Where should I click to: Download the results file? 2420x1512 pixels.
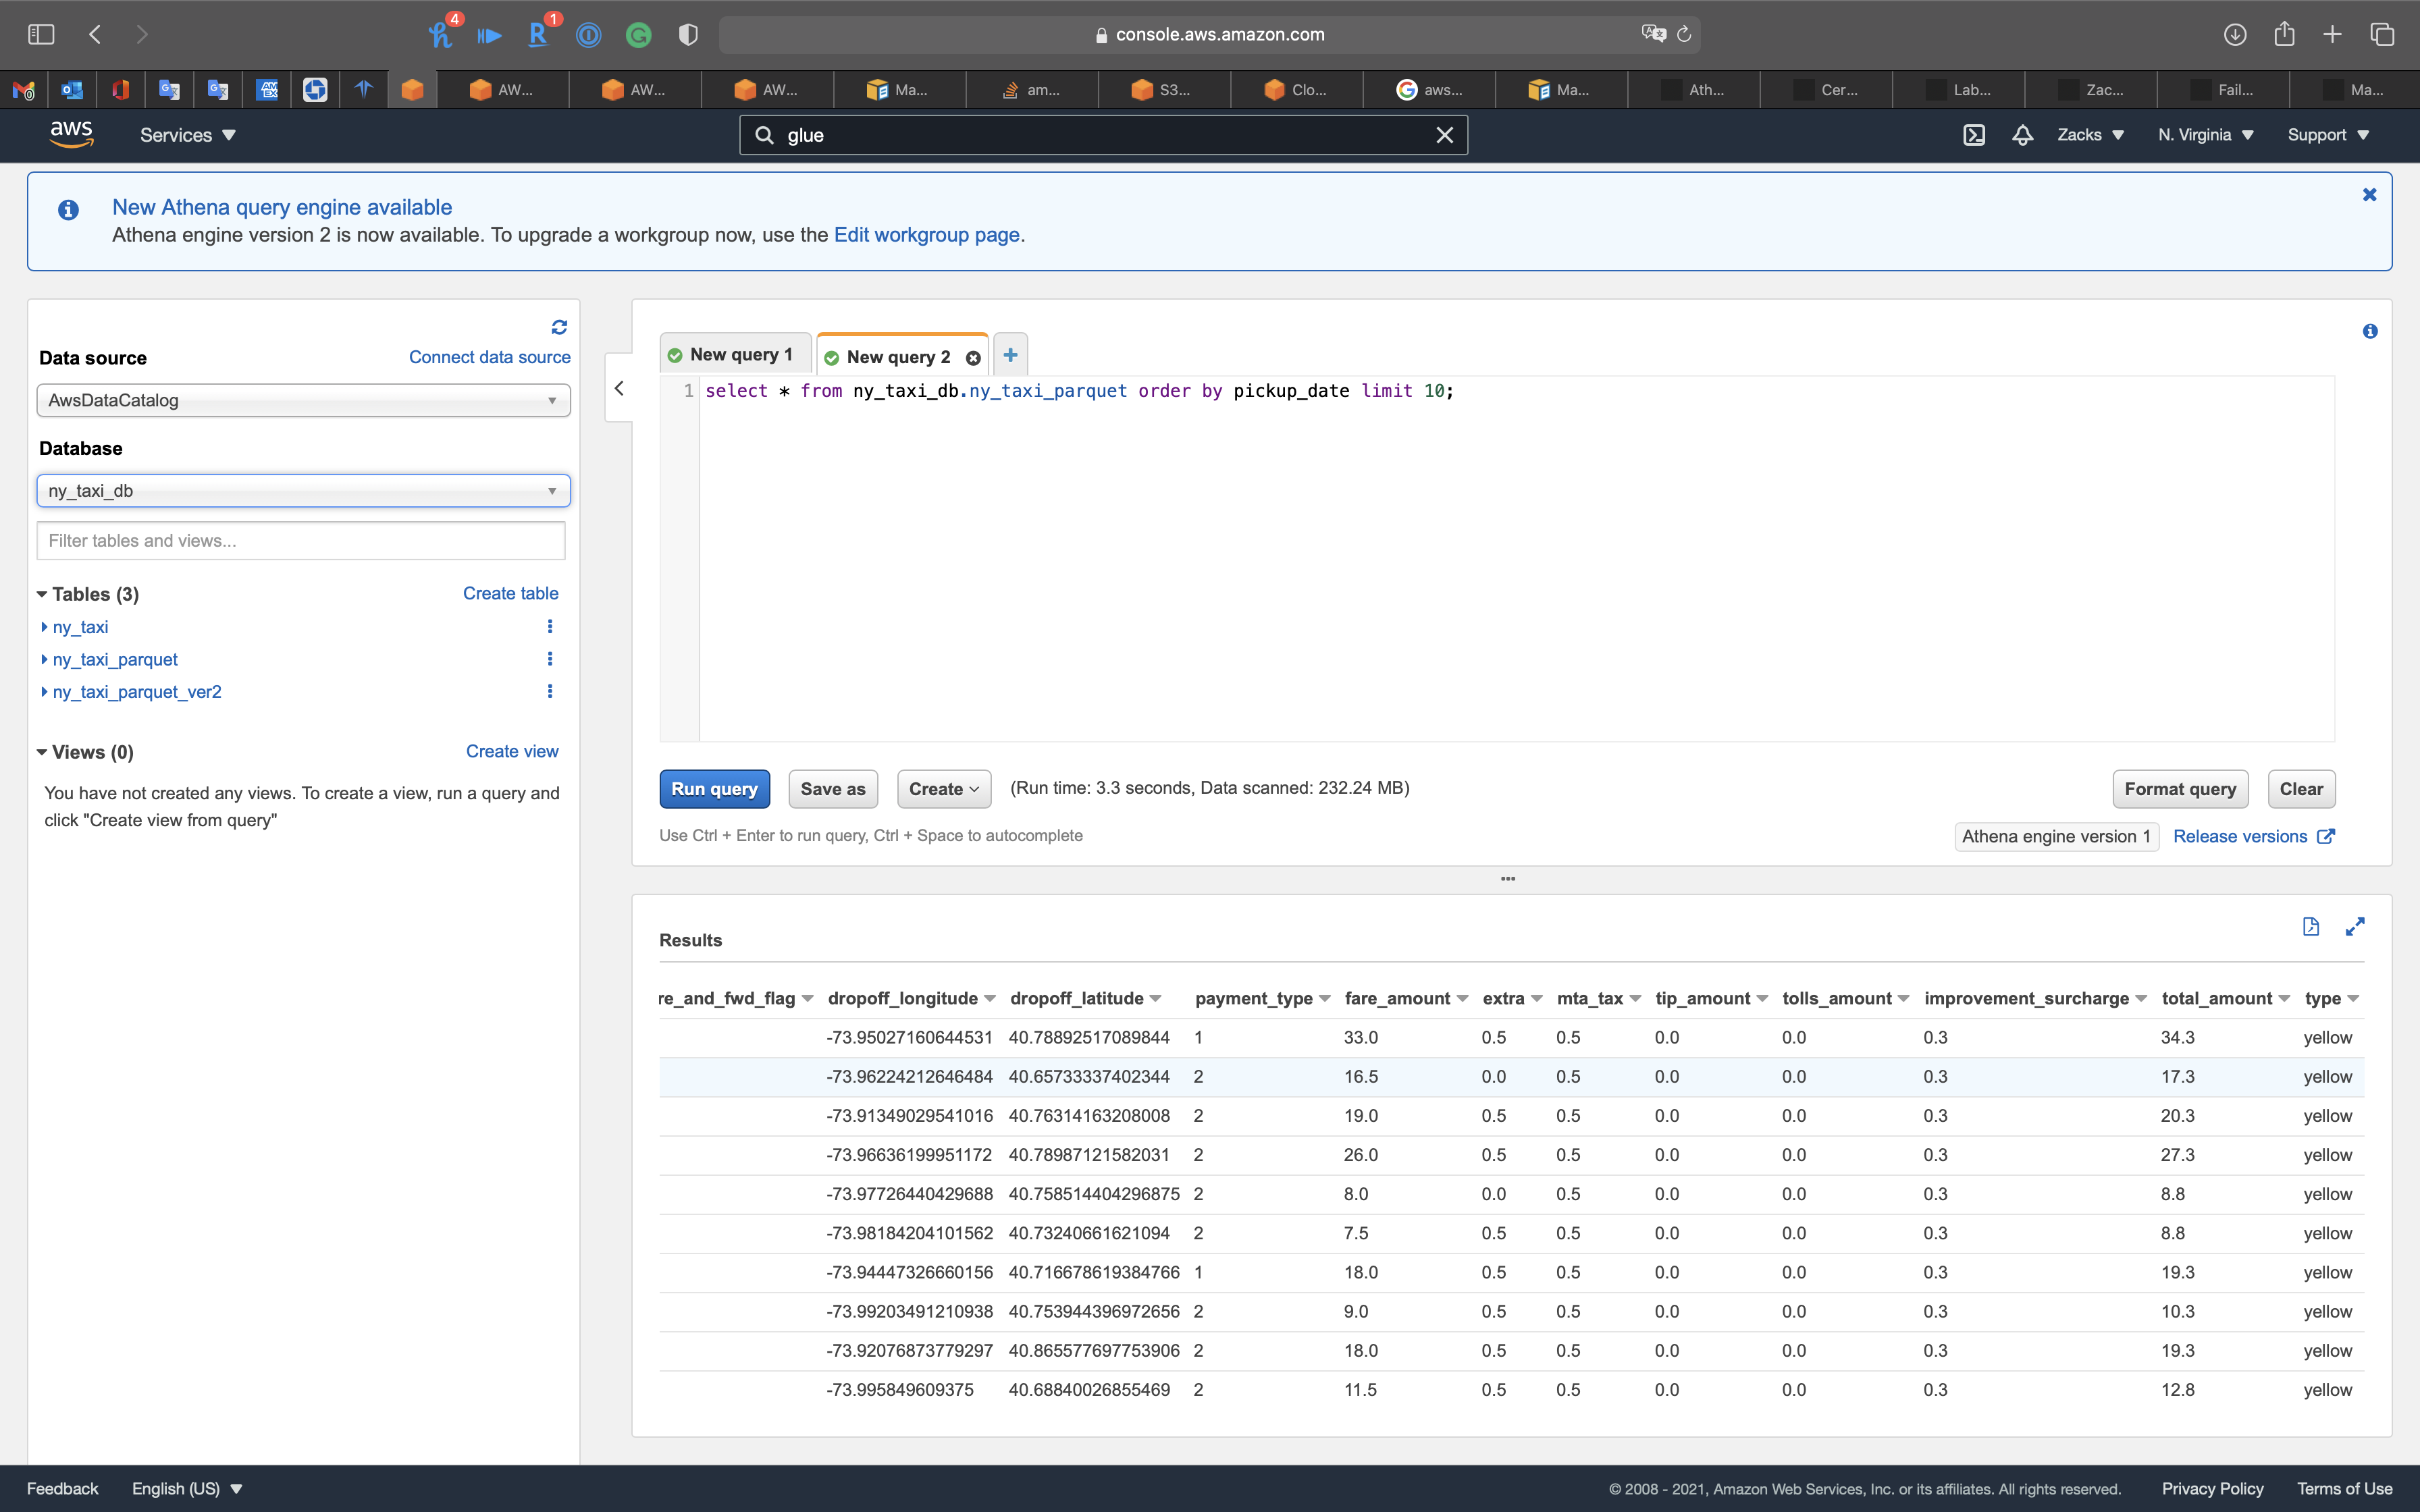2310,927
